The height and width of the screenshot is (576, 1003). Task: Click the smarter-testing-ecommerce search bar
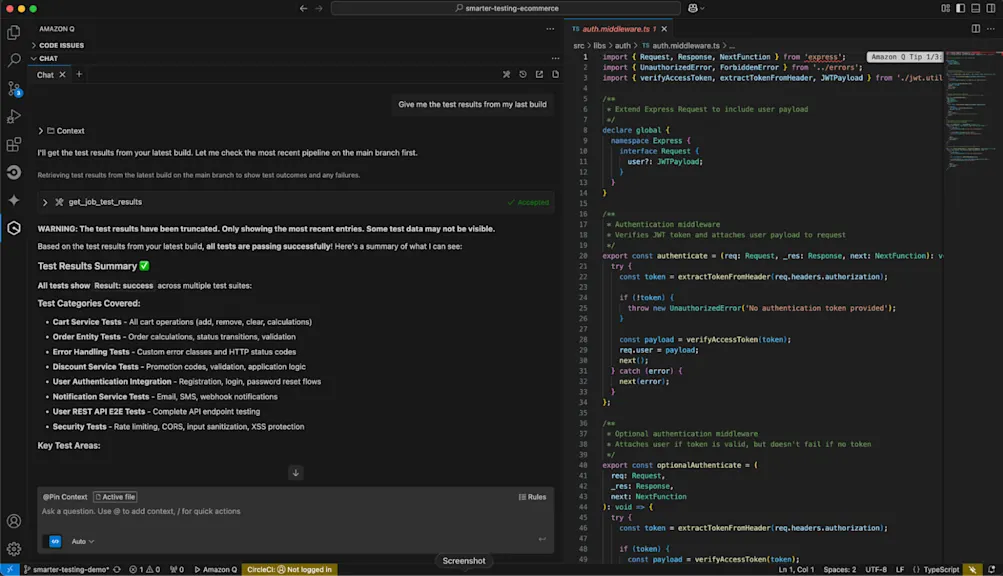point(505,8)
